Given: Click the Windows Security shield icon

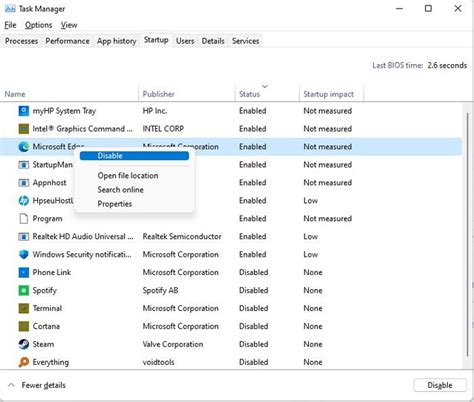Looking at the screenshot, I should pyautogui.click(x=24, y=254).
